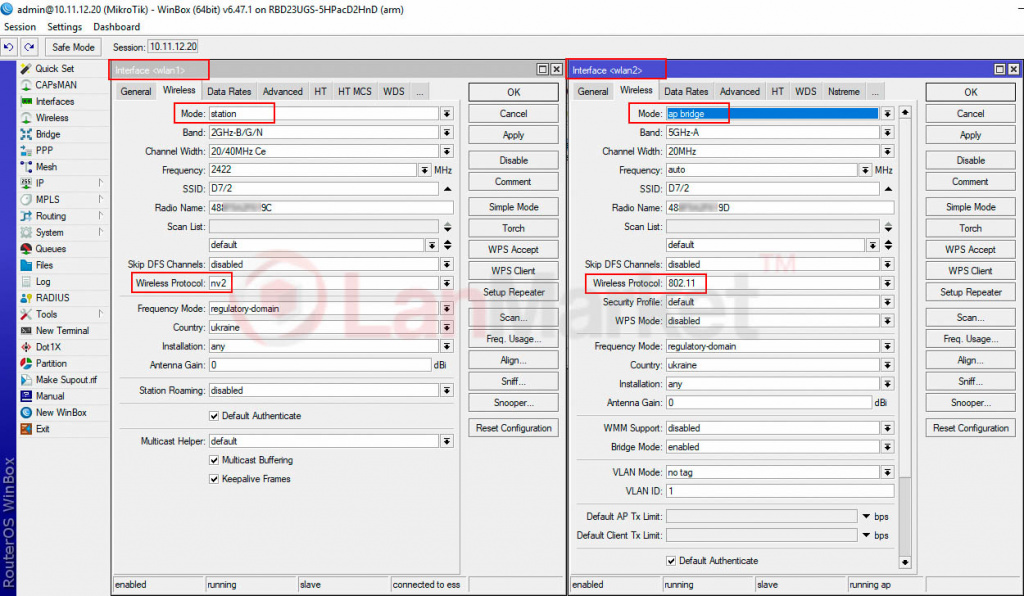Open wlan1 Country dropdown list
This screenshot has height=596, width=1024.
click(447, 328)
